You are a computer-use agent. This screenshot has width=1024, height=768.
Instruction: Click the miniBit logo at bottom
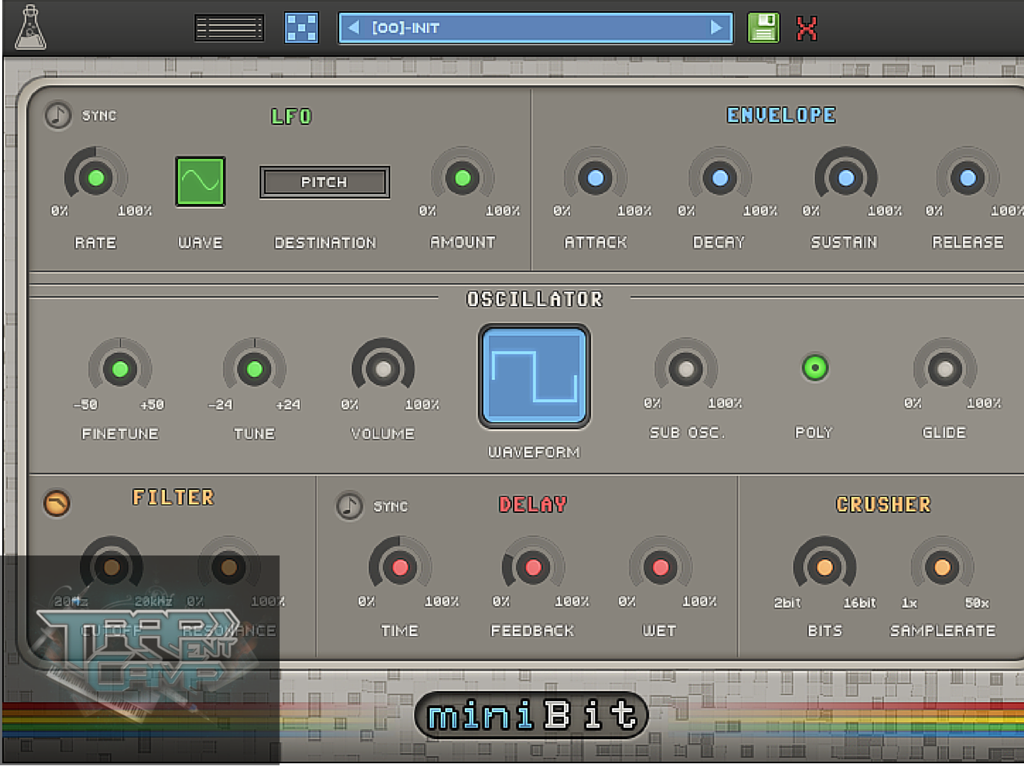[x=531, y=716]
